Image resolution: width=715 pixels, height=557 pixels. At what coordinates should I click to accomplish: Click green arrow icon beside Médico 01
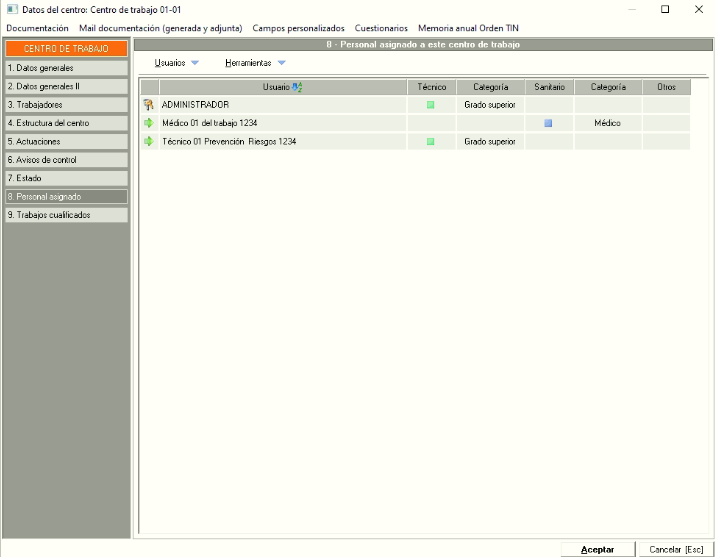pyautogui.click(x=149, y=123)
